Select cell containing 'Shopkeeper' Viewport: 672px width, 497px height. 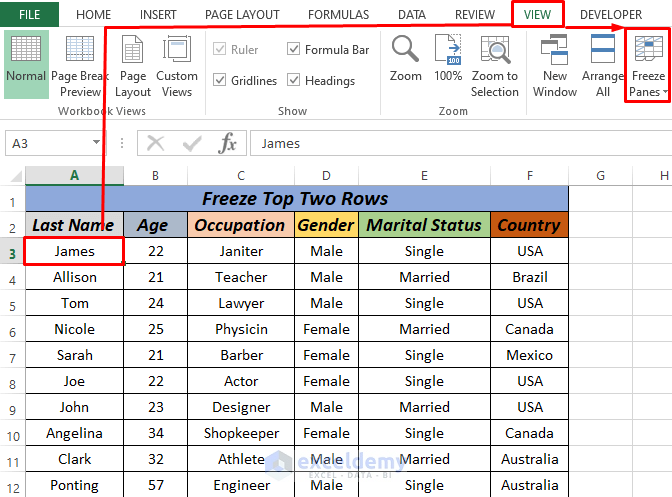[x=241, y=433]
